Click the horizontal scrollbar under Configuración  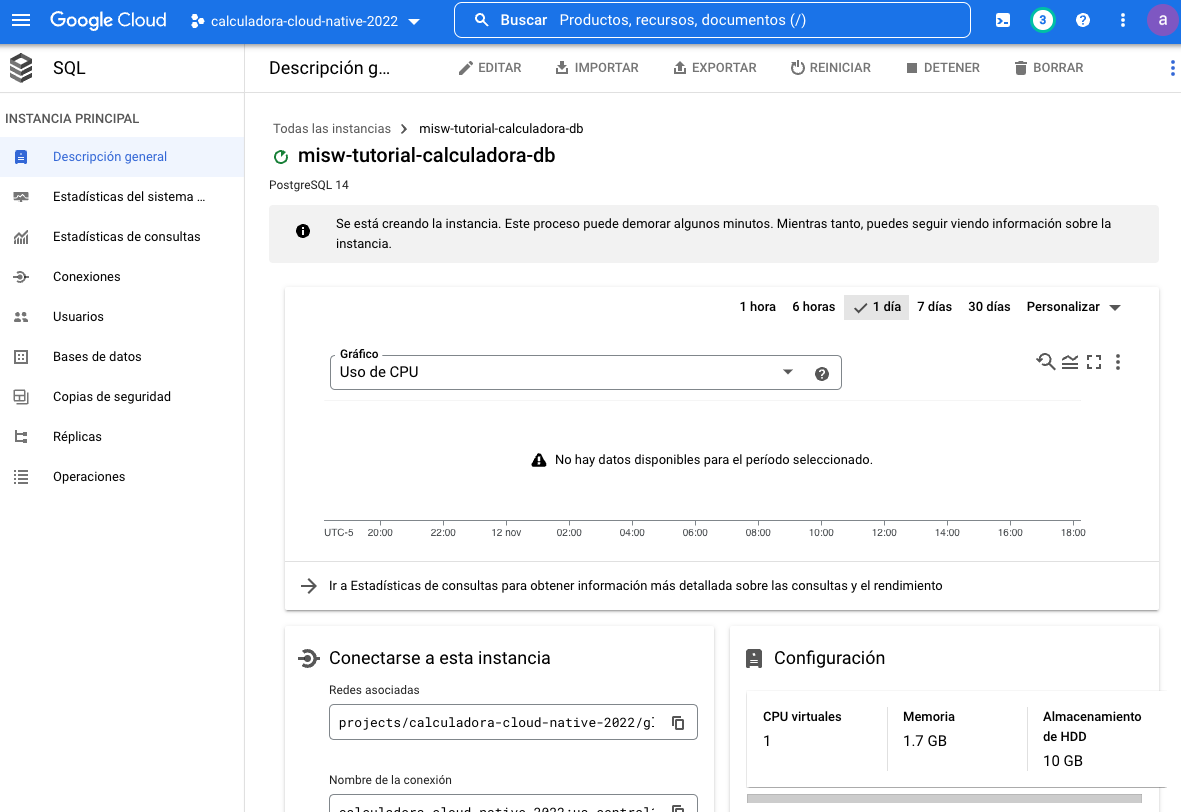(x=944, y=798)
